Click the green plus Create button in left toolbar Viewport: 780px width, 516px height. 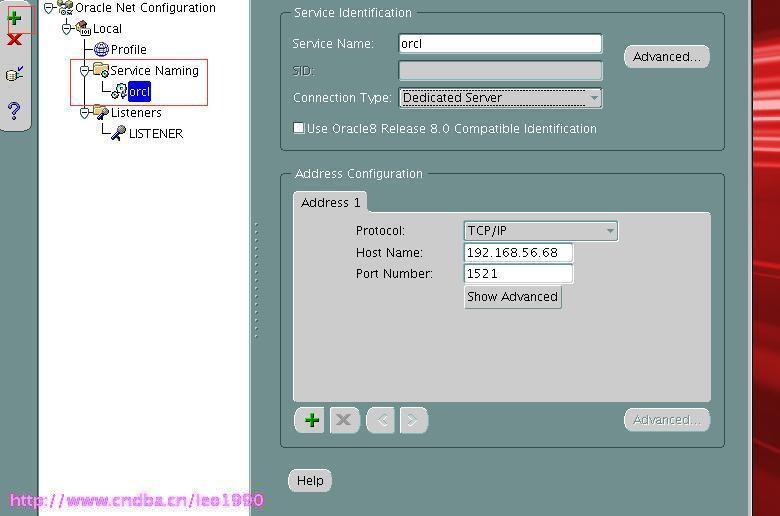14,18
